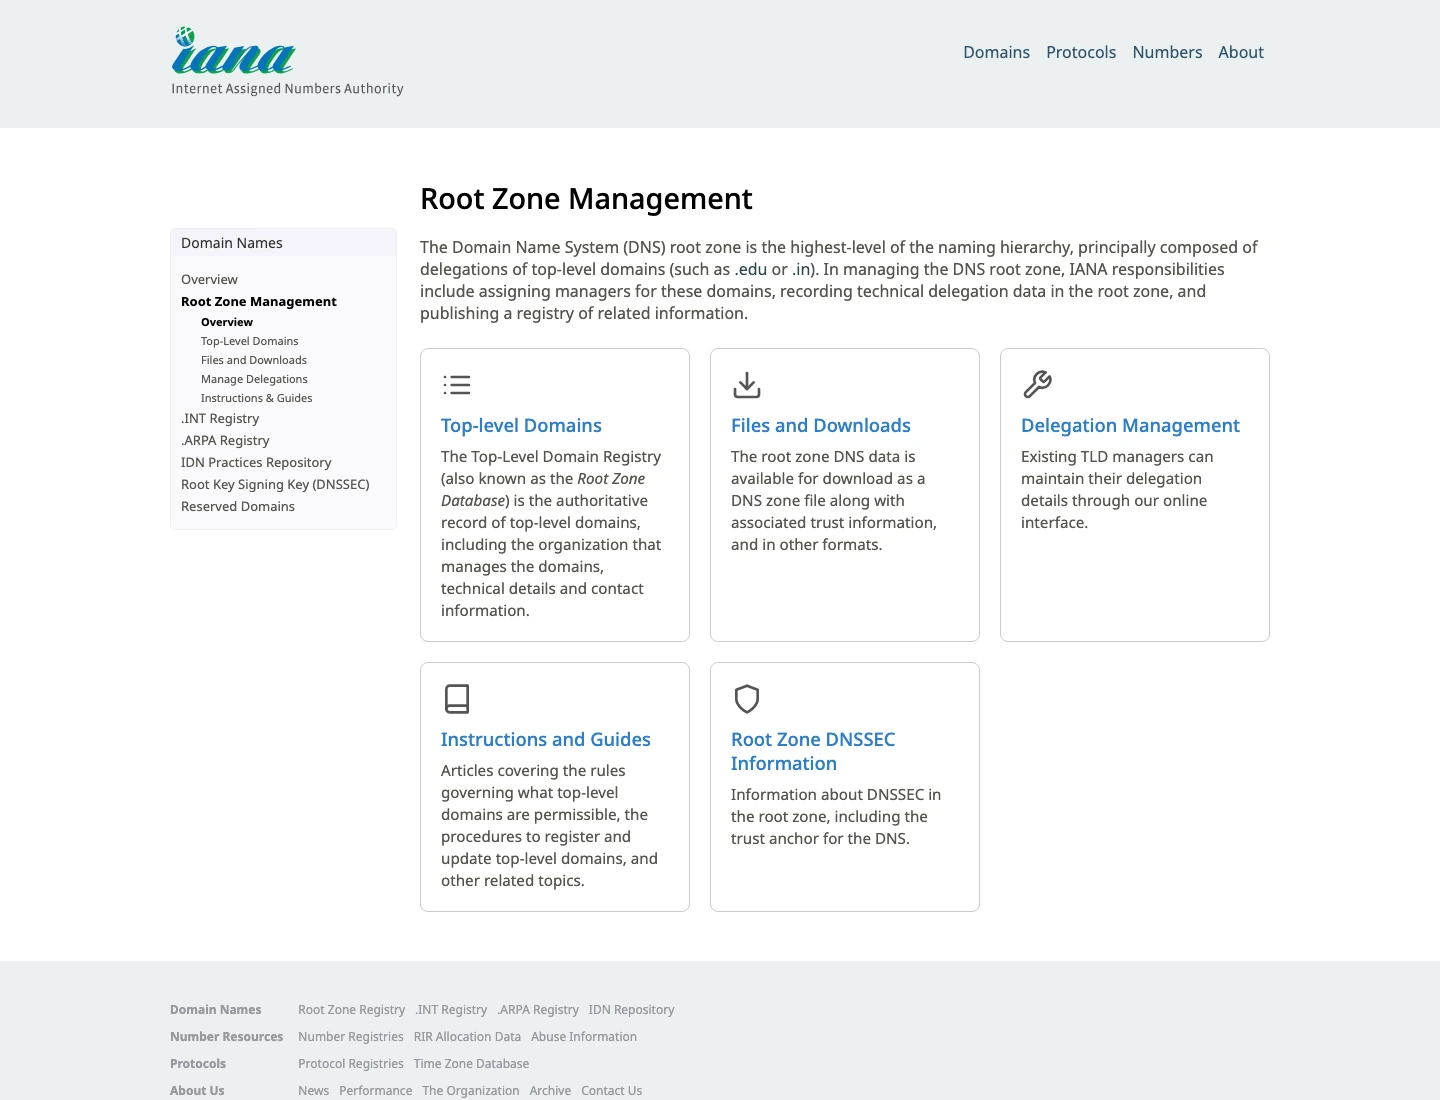Click the IANA logo in the header

point(287,61)
